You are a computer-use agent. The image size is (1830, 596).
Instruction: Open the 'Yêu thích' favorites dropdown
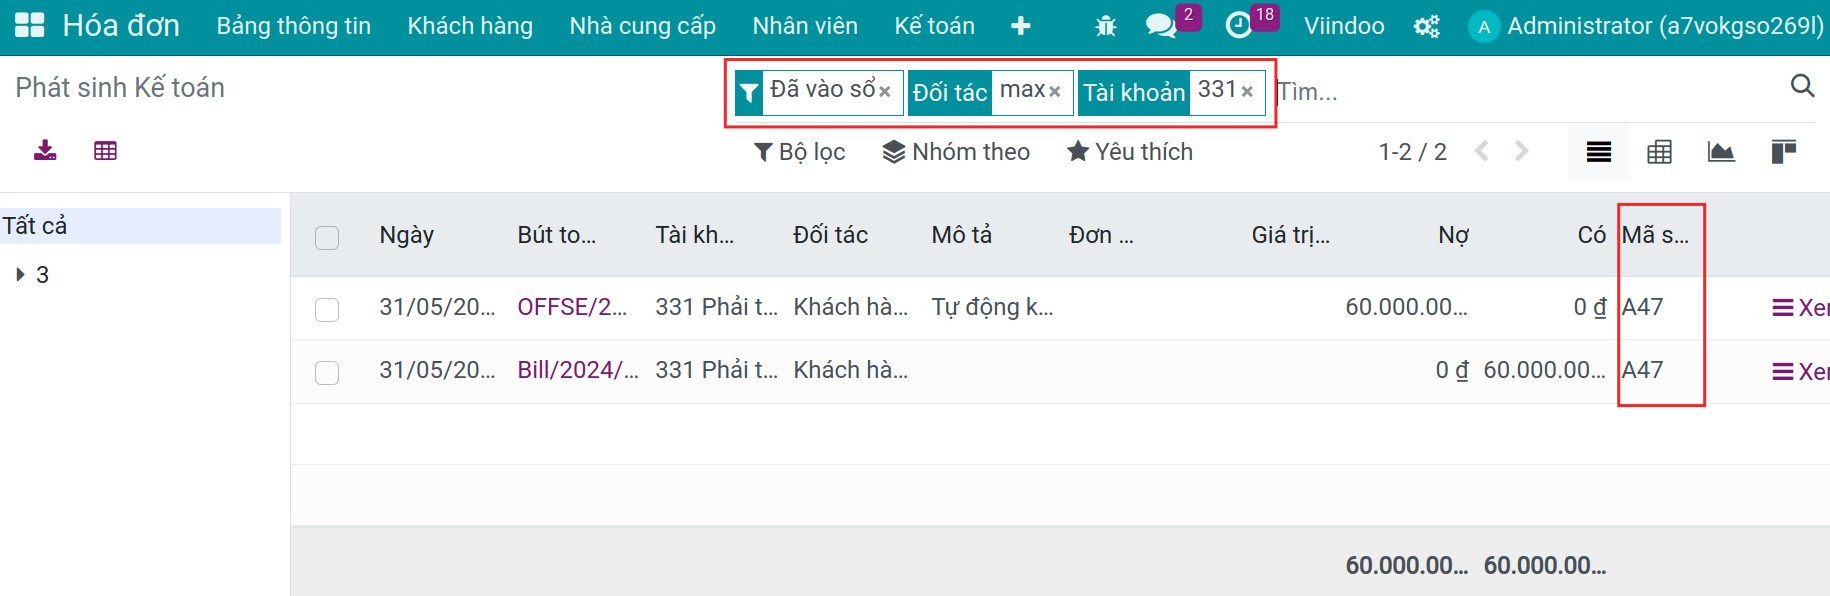click(x=1130, y=152)
